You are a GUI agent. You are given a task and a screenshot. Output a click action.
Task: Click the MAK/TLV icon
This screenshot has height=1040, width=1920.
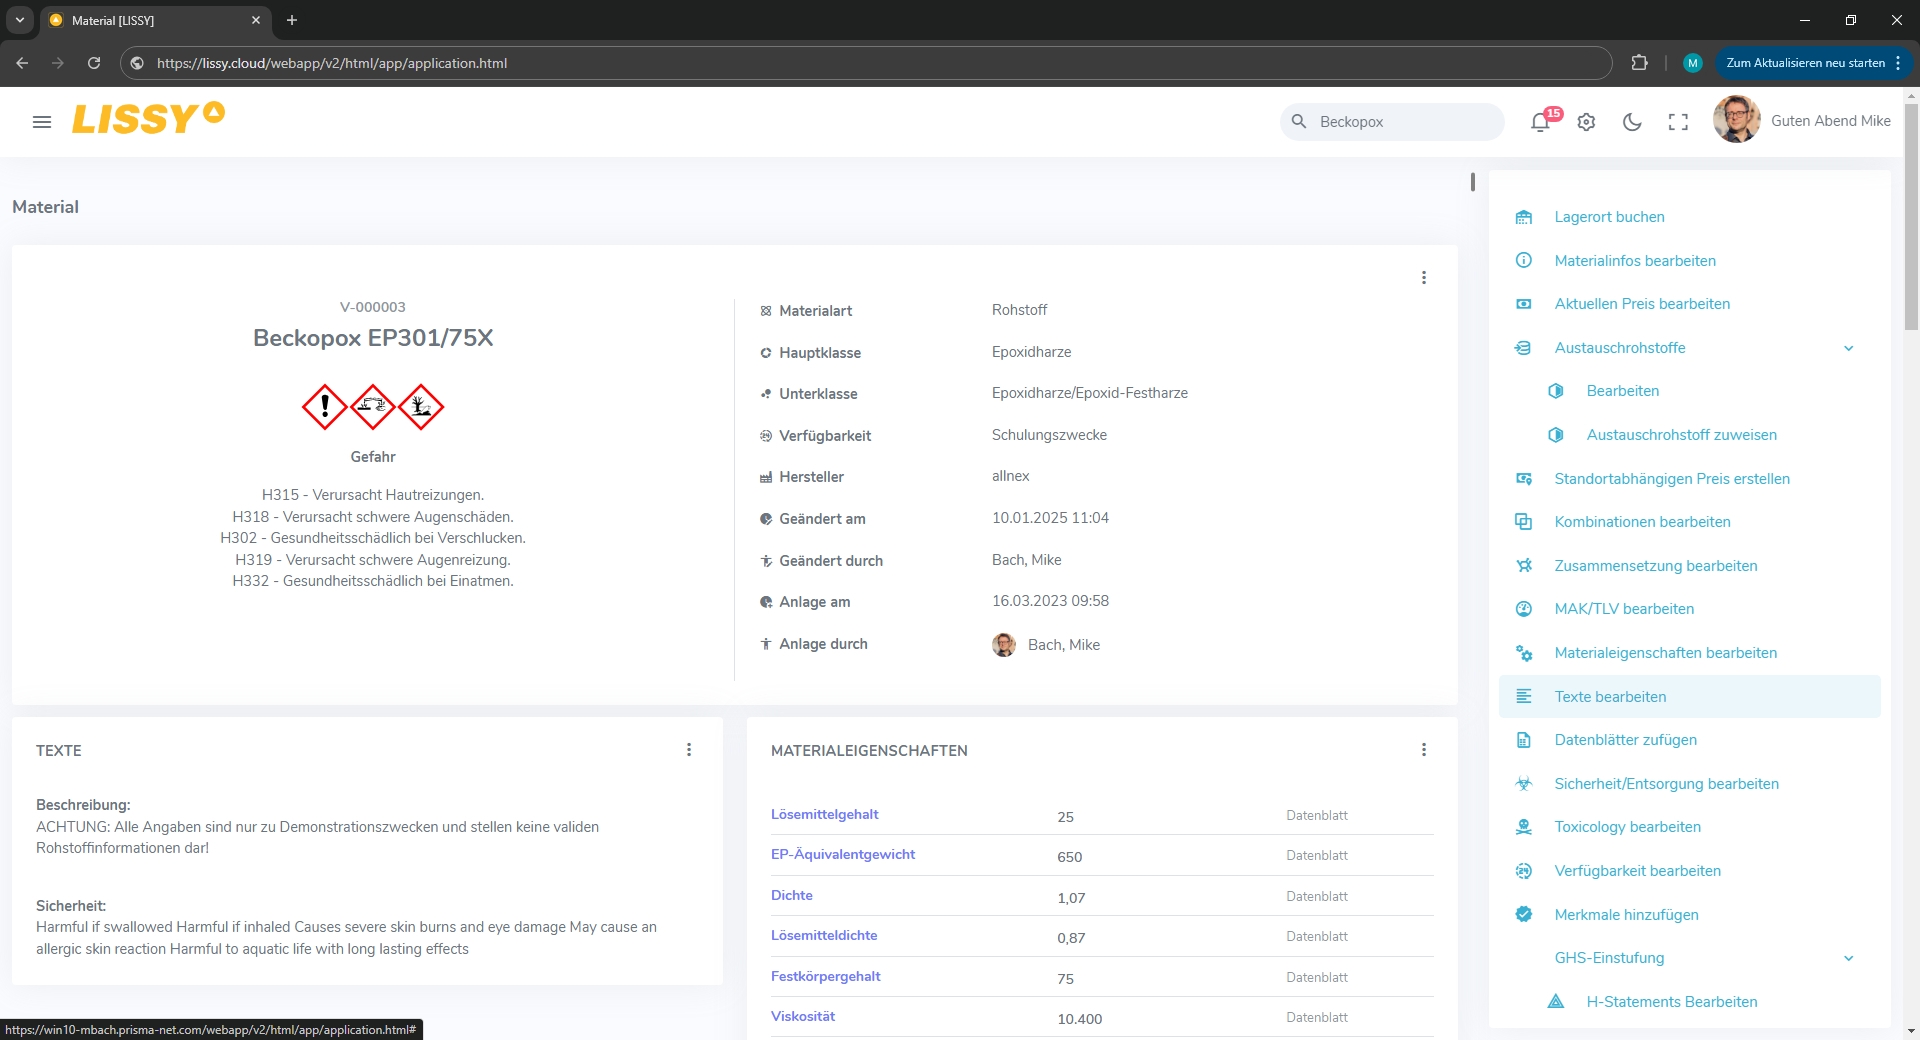pyautogui.click(x=1524, y=609)
